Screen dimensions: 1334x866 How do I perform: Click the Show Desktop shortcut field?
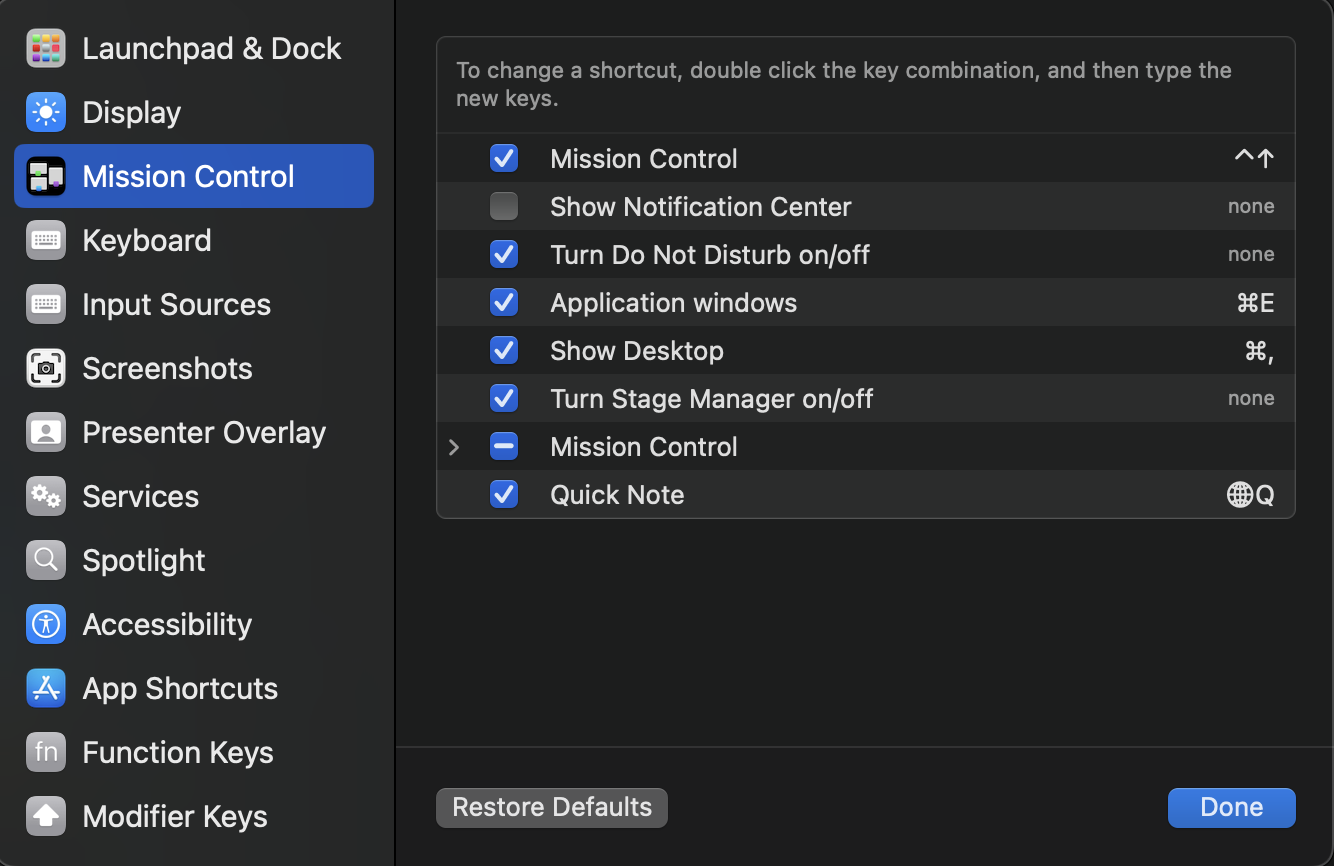(x=1258, y=350)
